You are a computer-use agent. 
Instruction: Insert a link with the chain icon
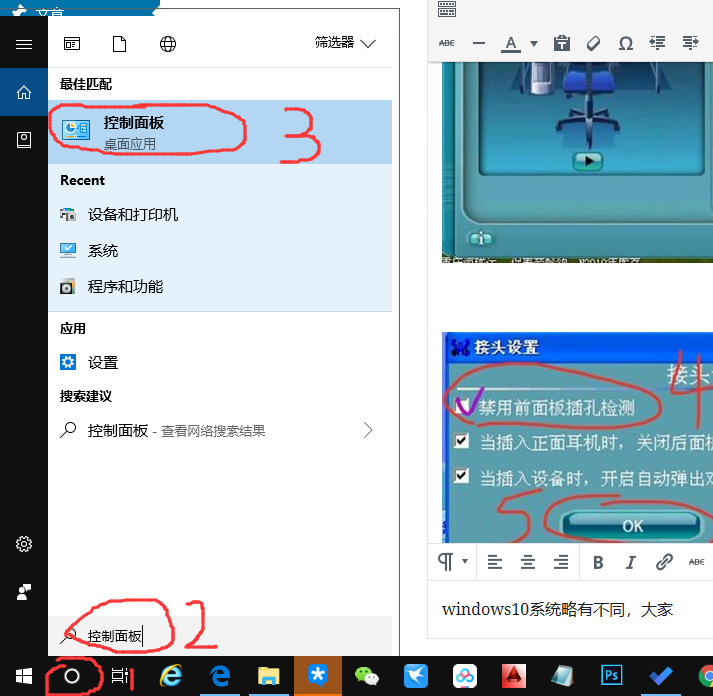(x=664, y=562)
